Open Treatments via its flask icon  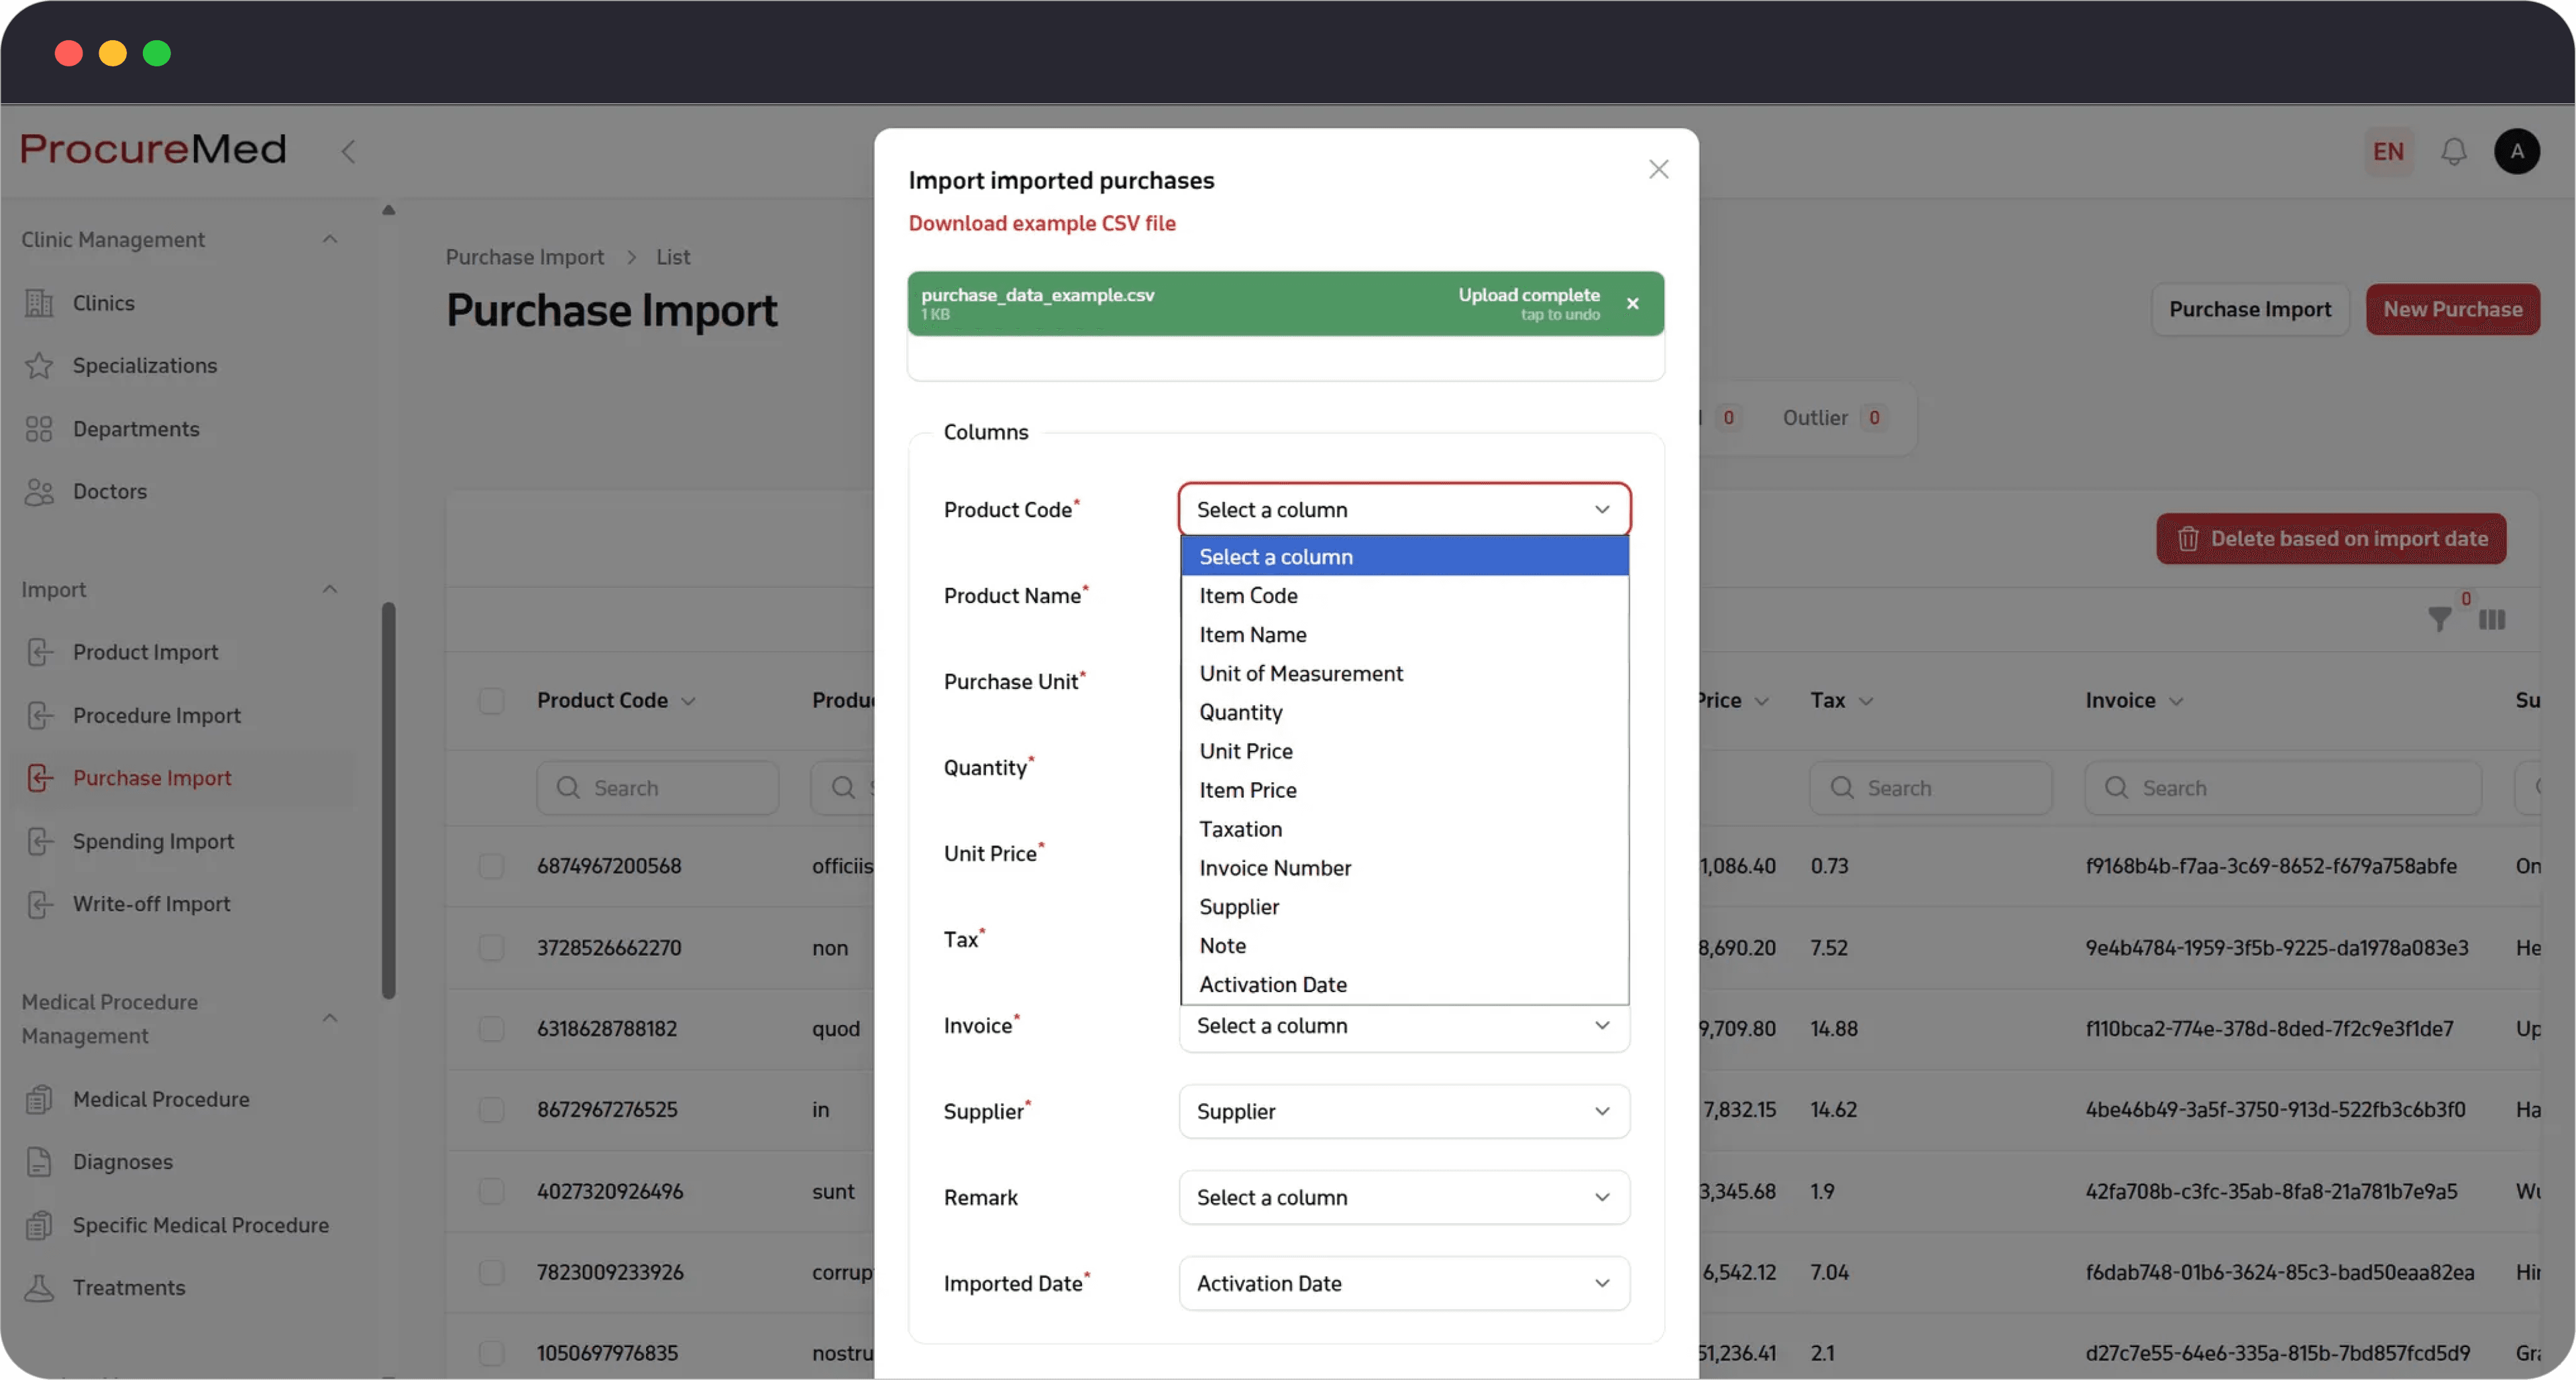39,1287
